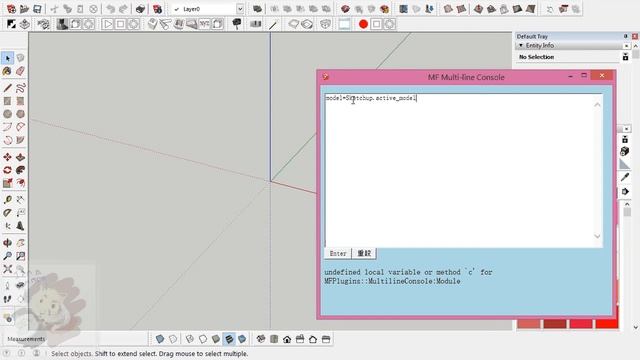Toggle the Back Edges style
This screenshot has height=360, width=640.
(173, 339)
